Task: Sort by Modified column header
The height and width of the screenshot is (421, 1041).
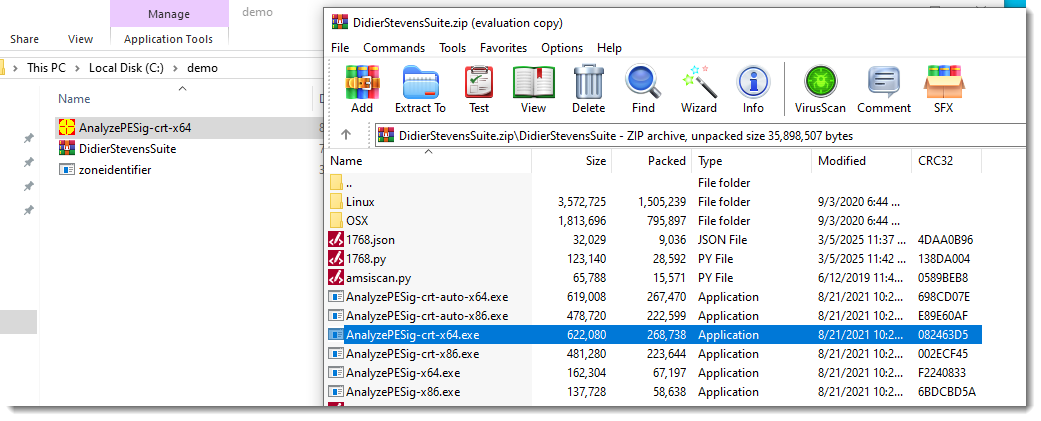Action: [x=861, y=161]
